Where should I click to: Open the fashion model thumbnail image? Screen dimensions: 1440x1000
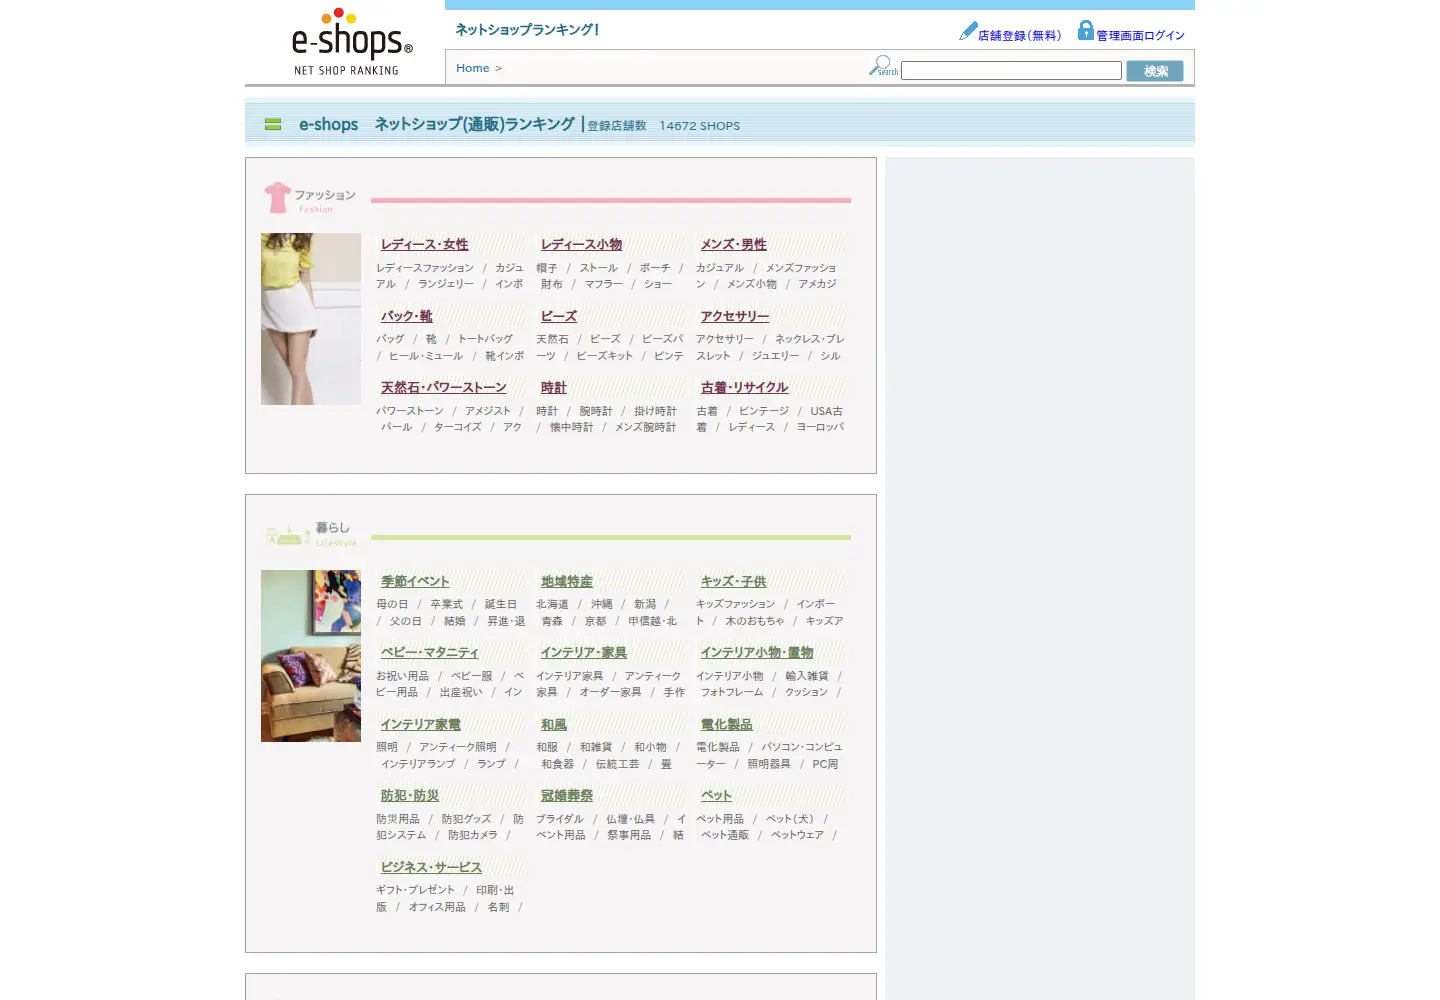tap(311, 319)
